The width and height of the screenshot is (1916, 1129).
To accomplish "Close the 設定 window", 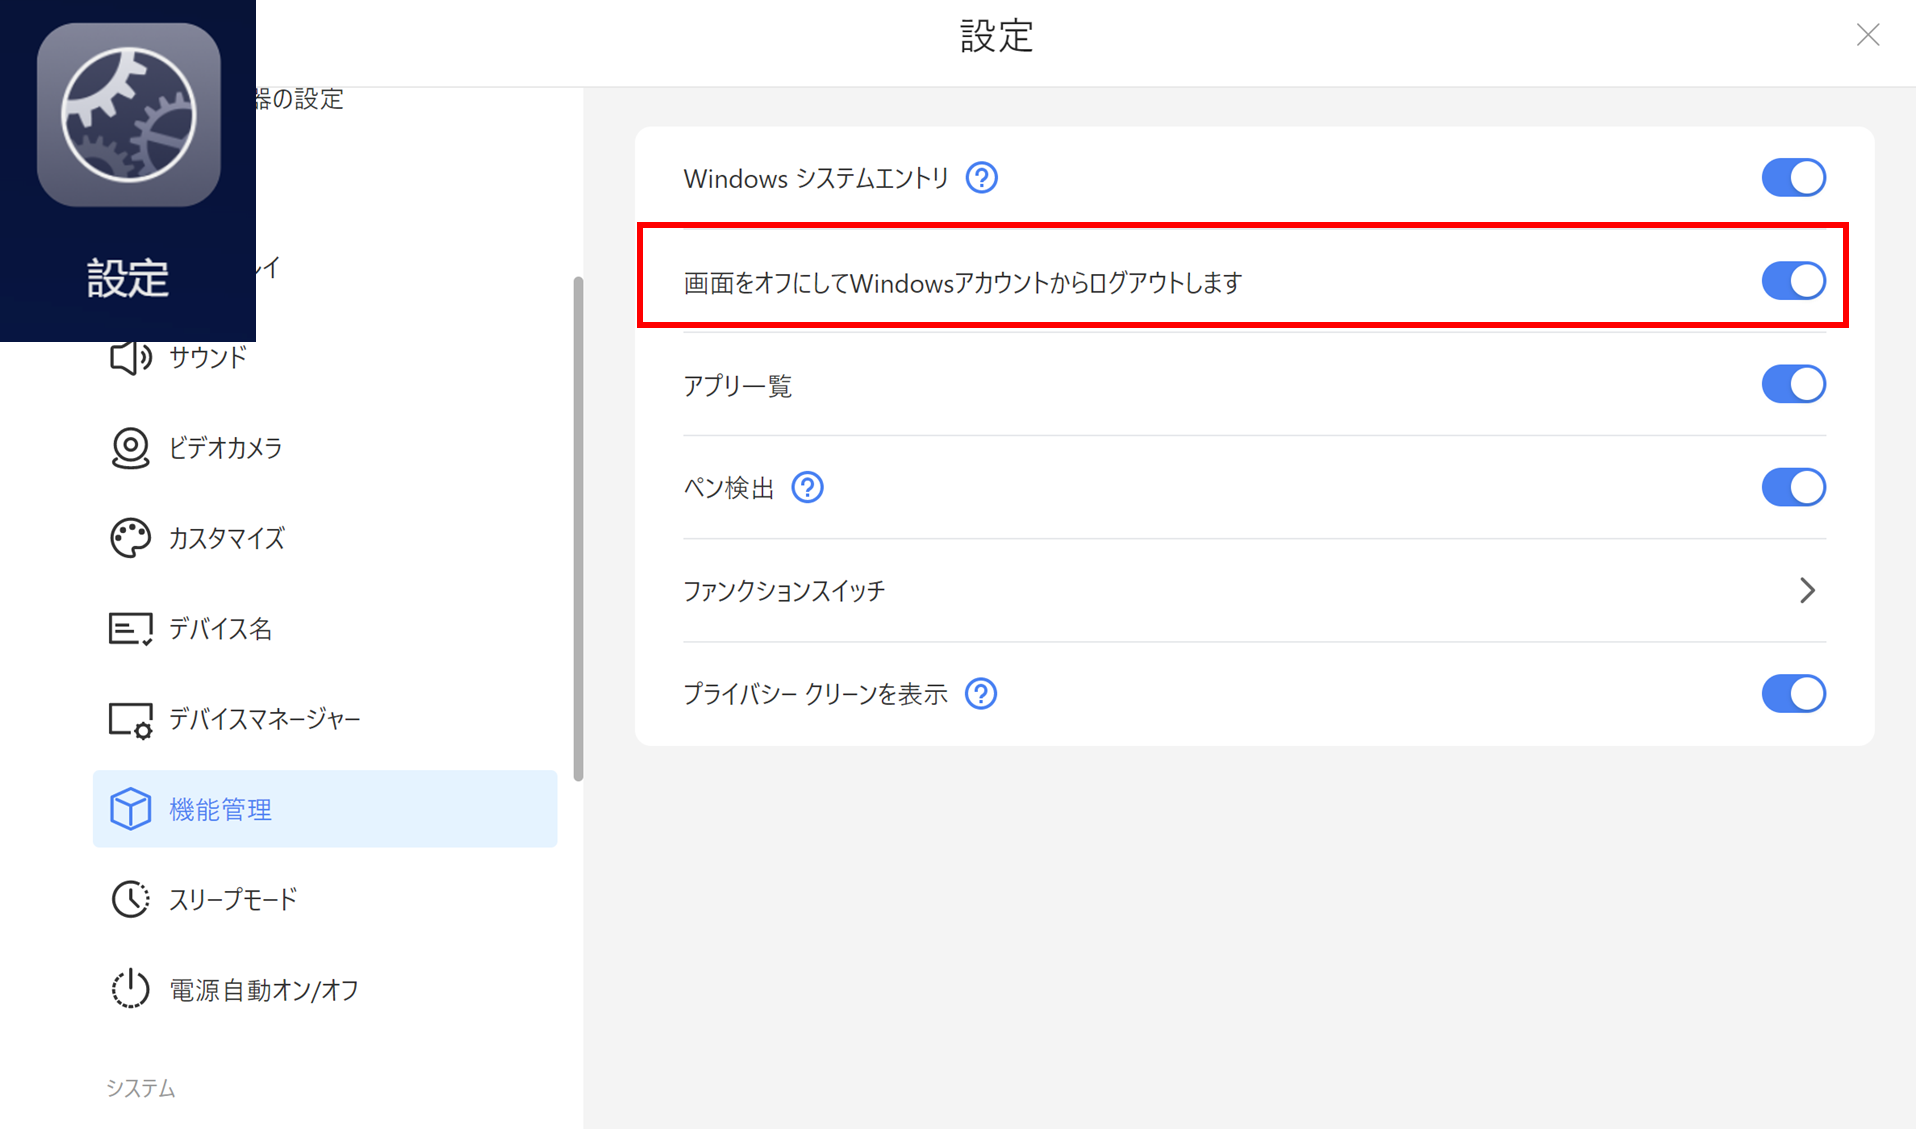I will (x=1867, y=36).
